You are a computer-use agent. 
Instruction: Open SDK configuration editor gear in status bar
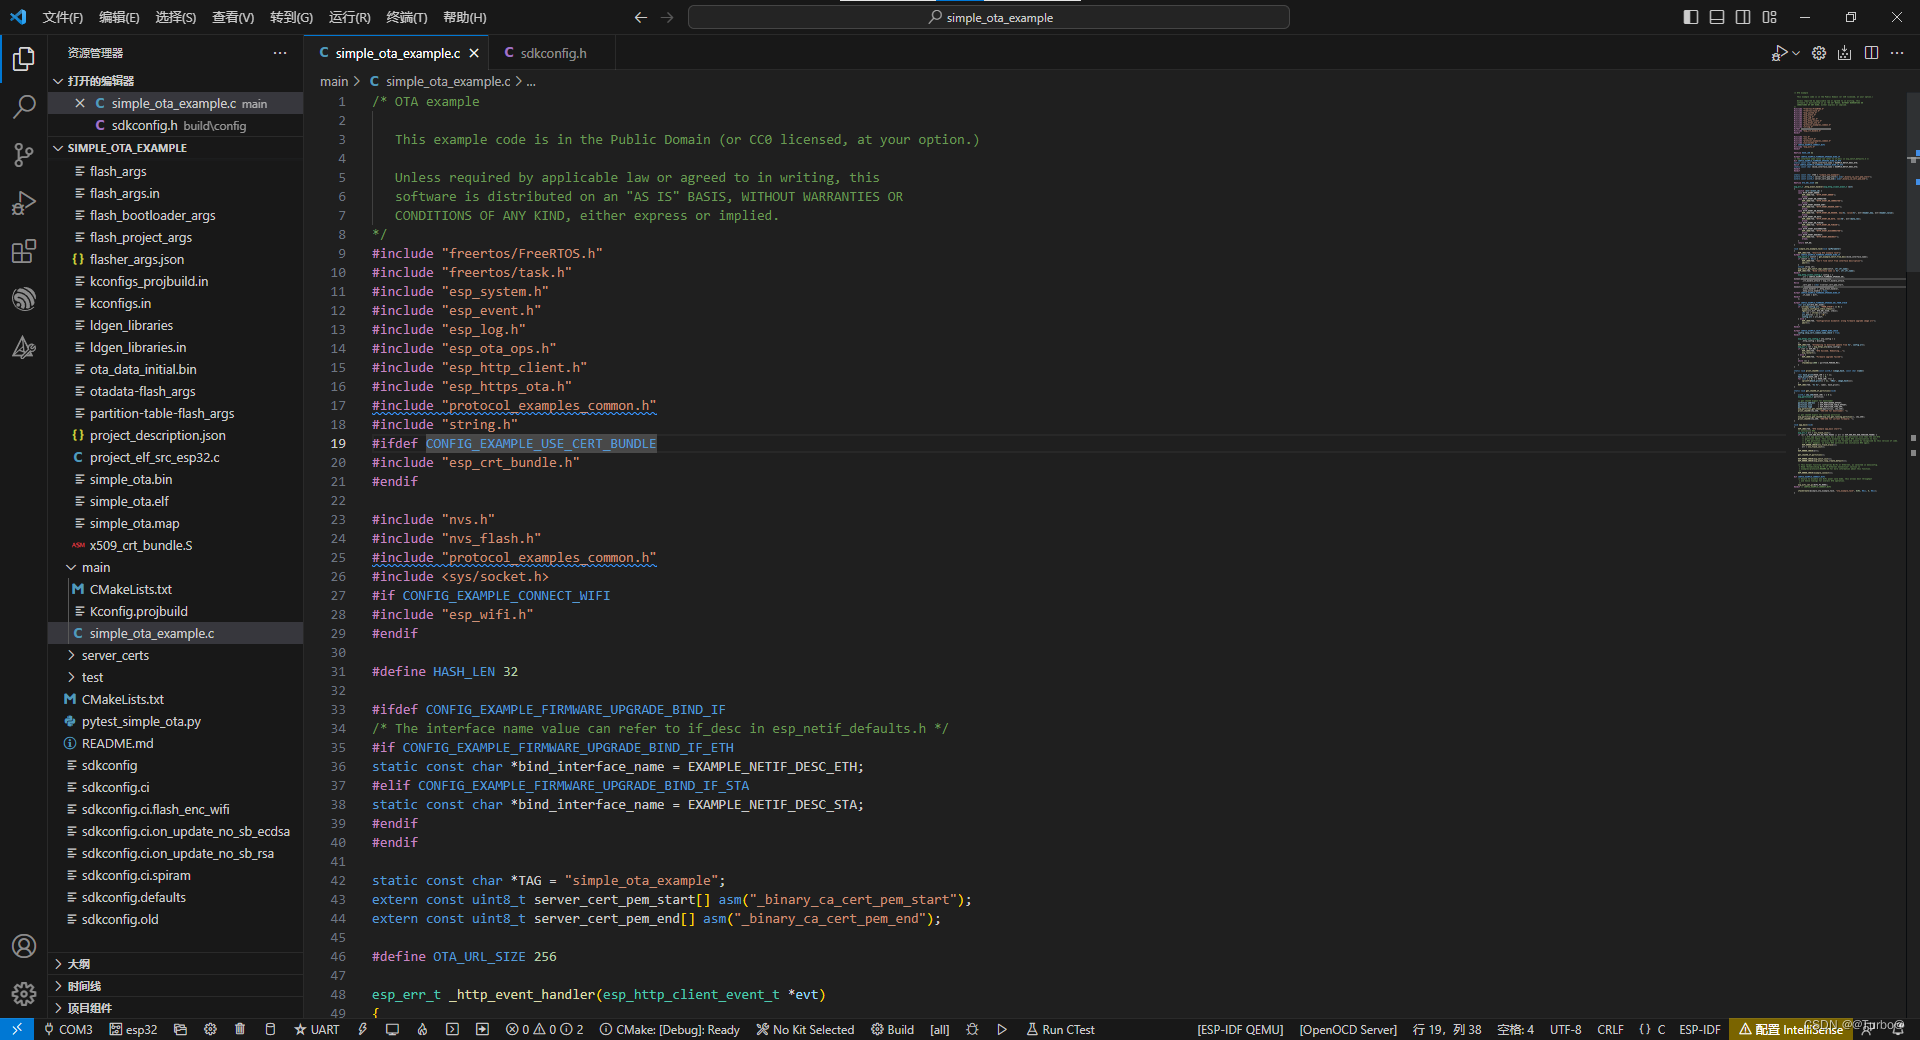coord(210,1029)
